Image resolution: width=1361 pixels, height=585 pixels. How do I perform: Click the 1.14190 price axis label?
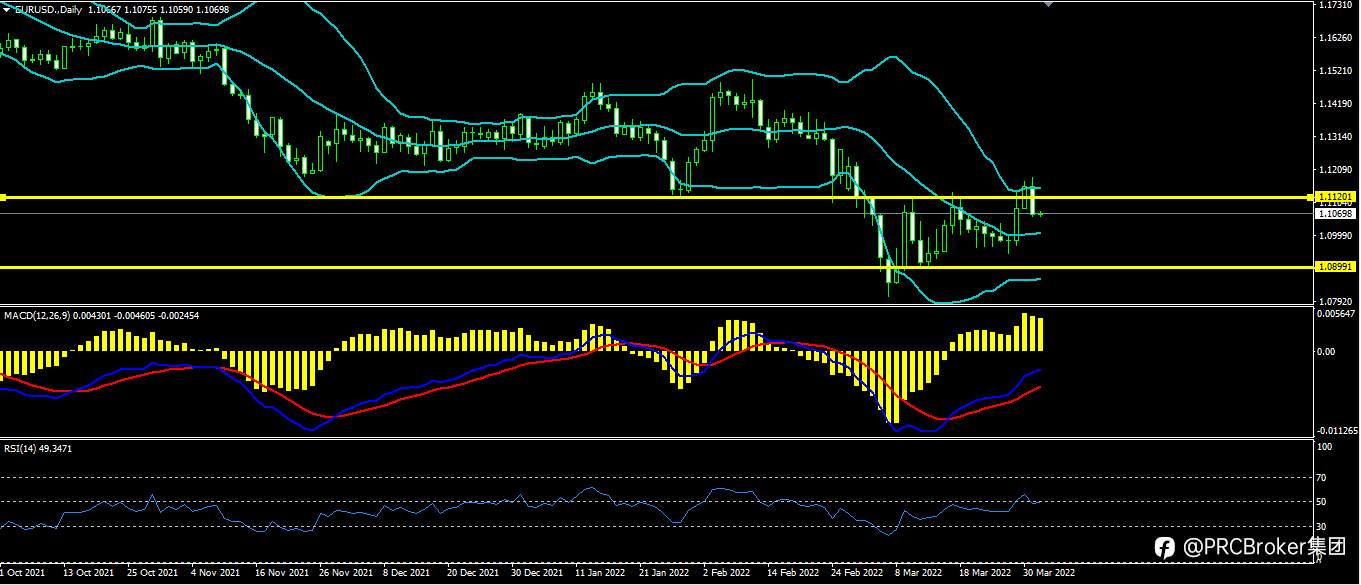(1335, 104)
